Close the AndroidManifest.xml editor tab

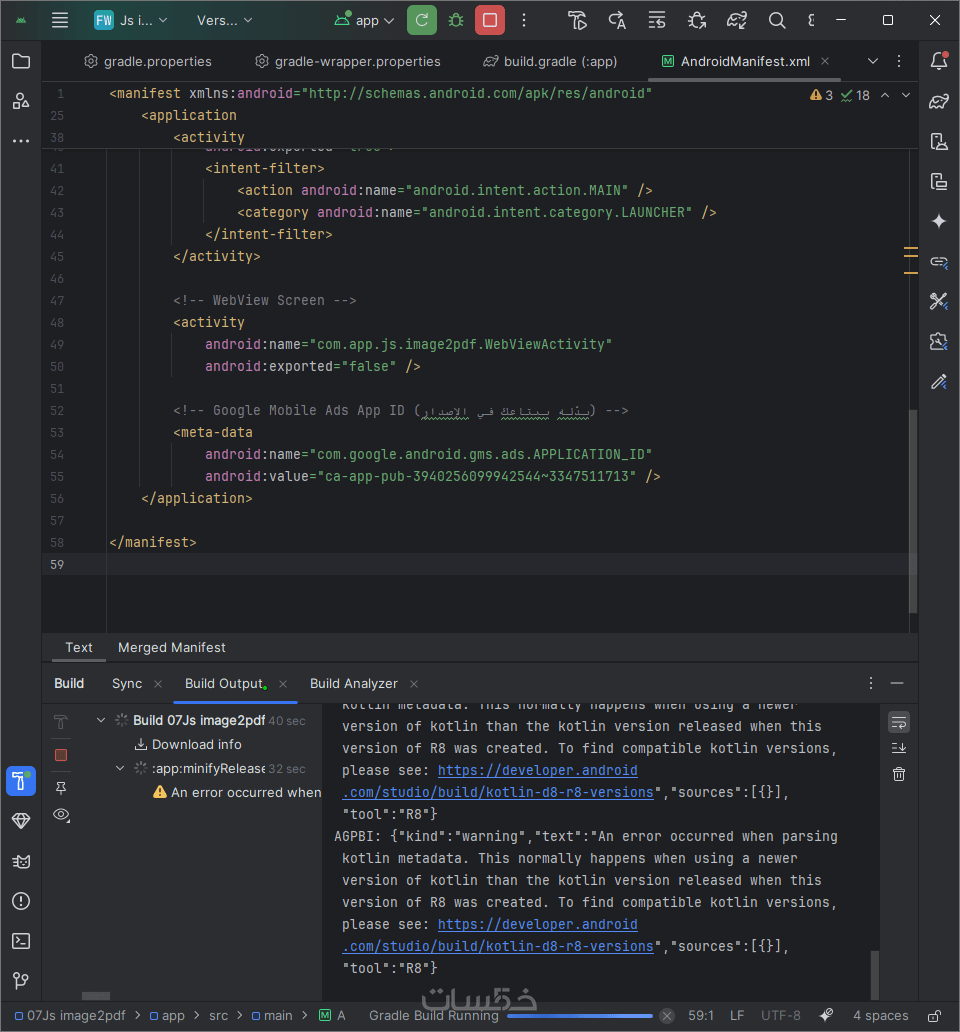pyautogui.click(x=825, y=61)
